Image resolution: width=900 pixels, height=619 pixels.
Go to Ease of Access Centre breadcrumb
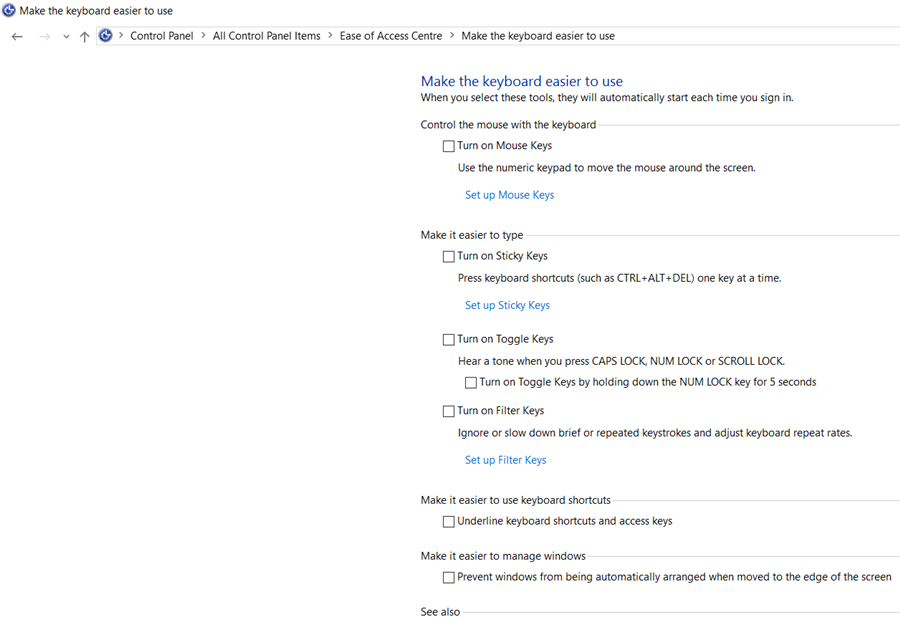pos(391,36)
